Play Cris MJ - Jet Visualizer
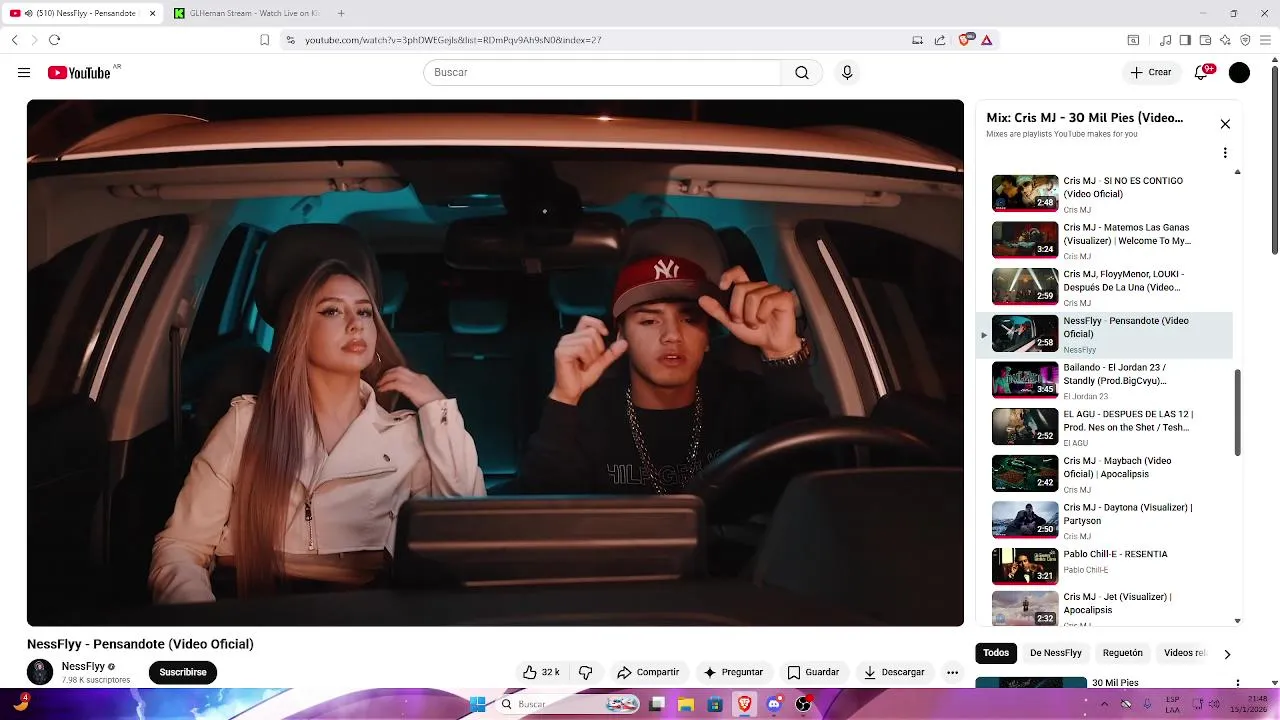 pyautogui.click(x=1104, y=608)
